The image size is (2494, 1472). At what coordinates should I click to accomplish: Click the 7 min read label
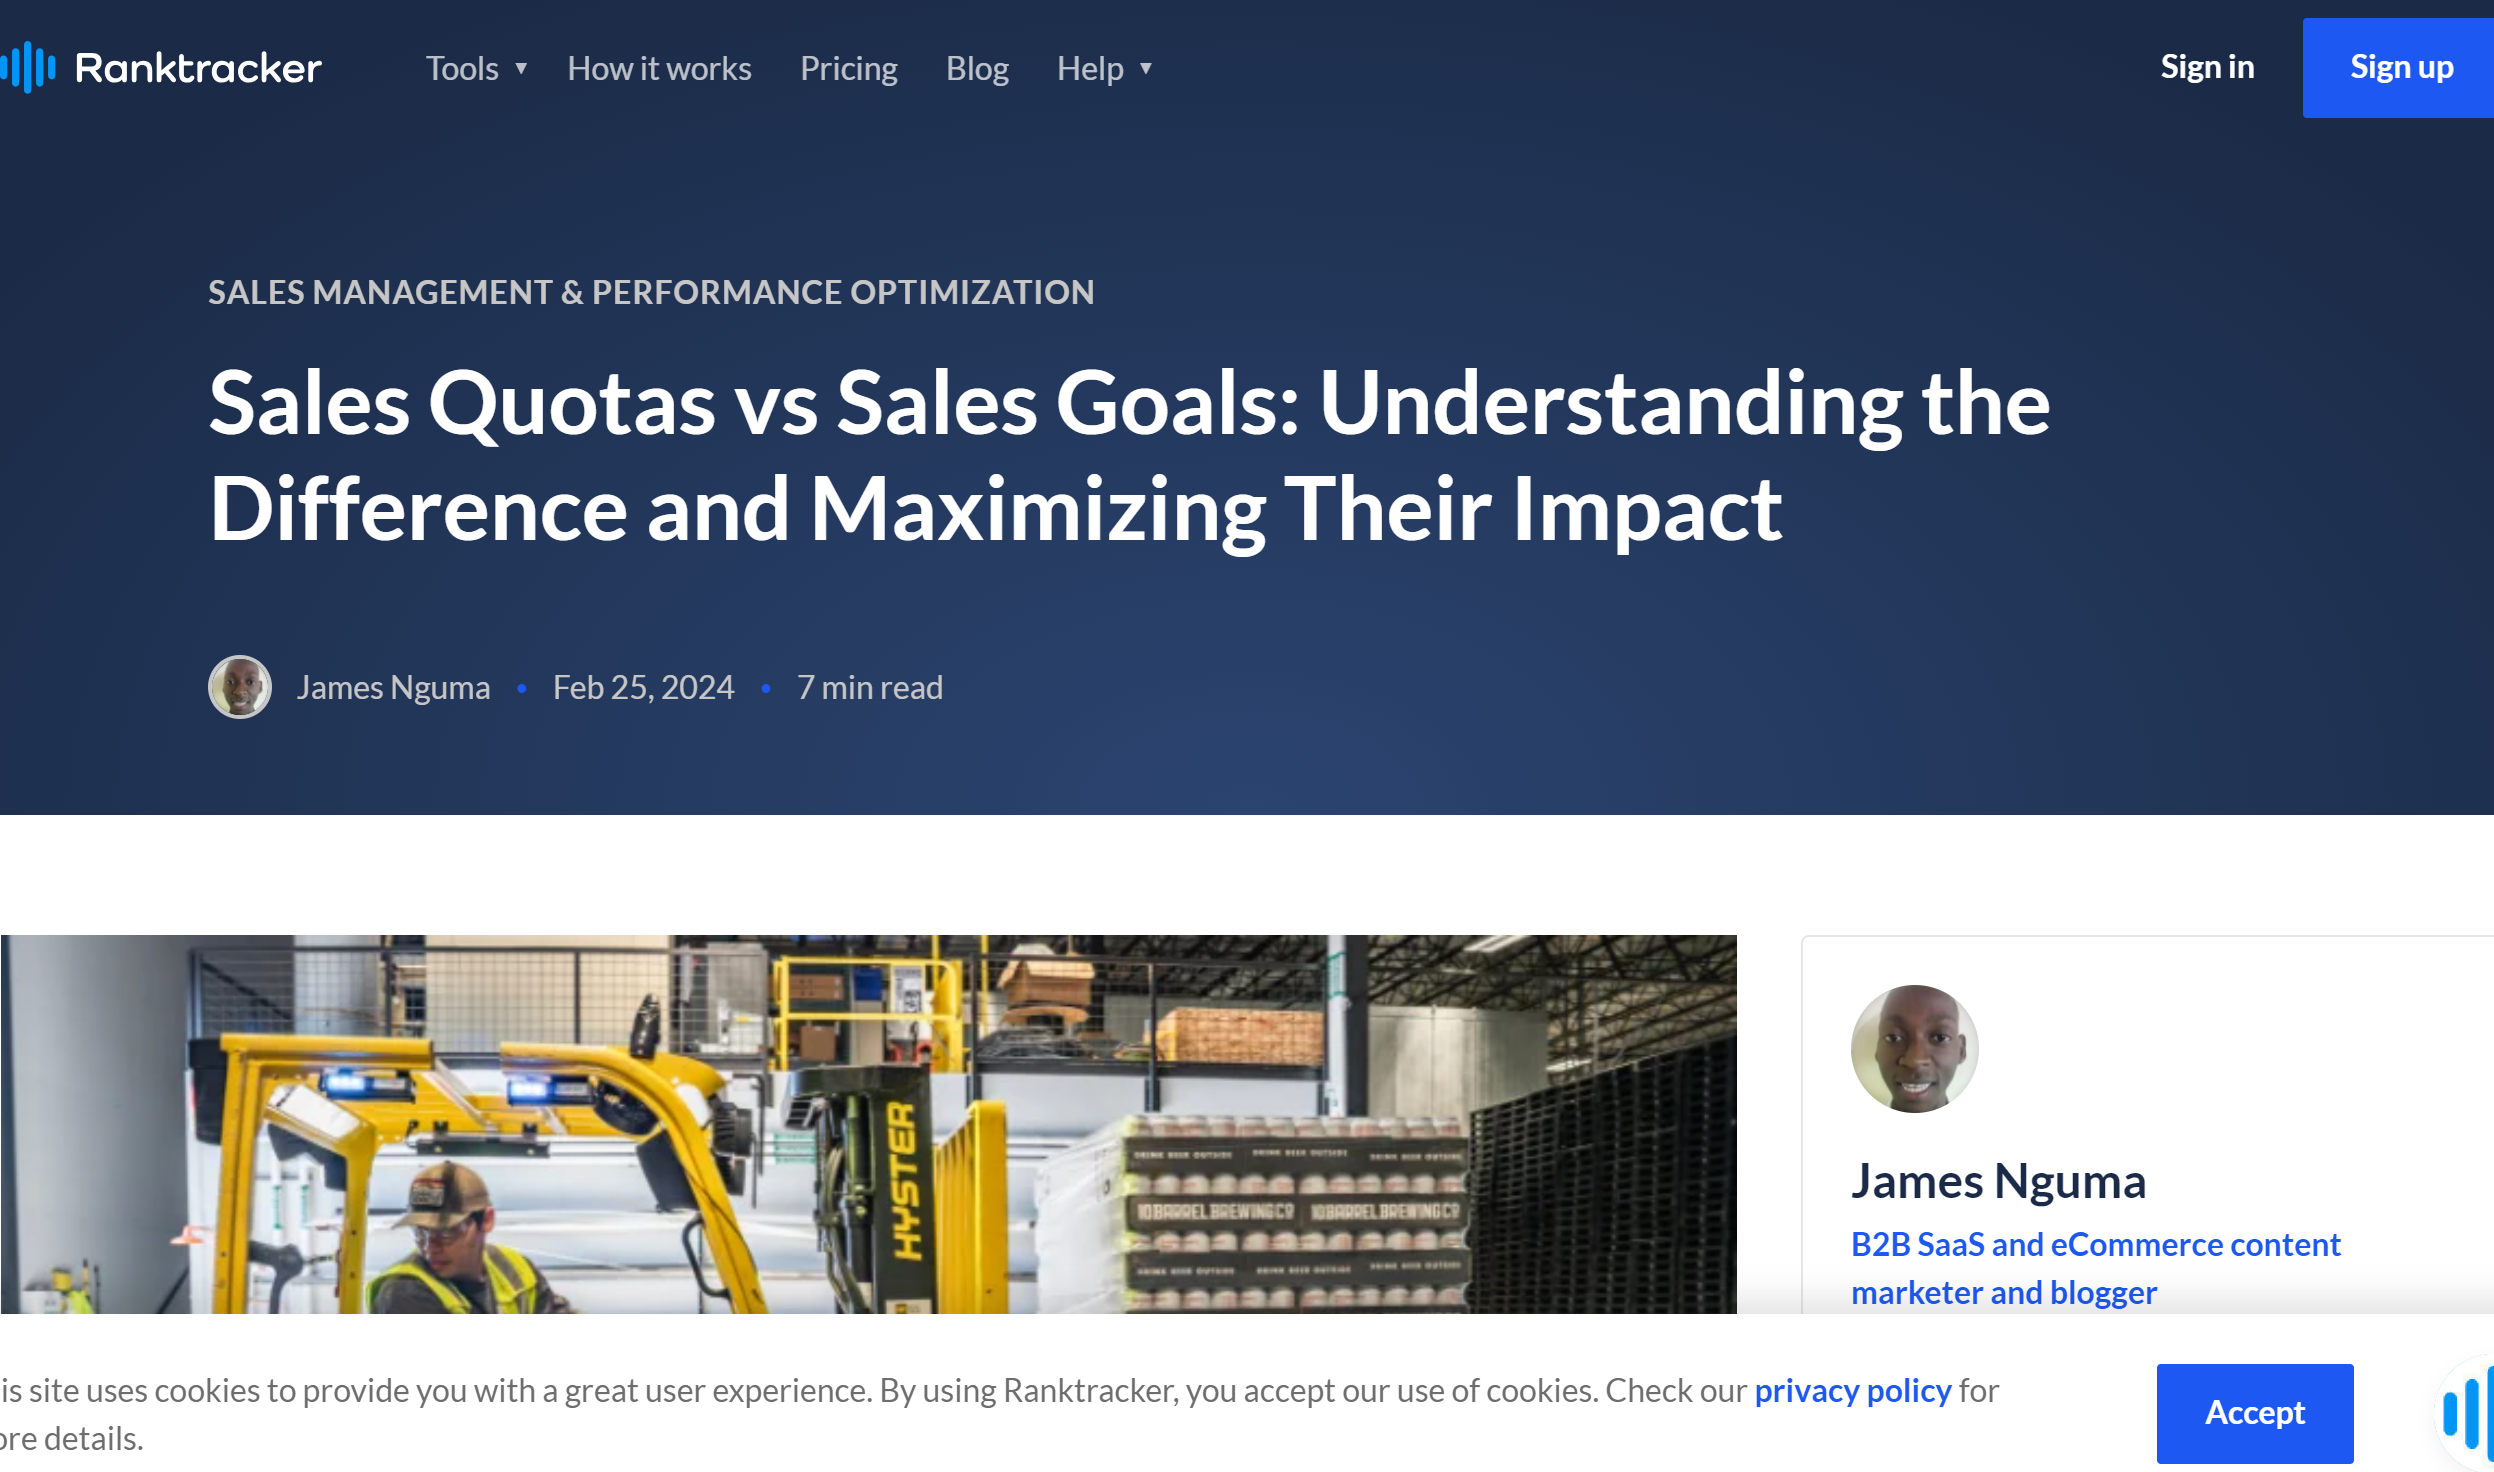coord(870,687)
